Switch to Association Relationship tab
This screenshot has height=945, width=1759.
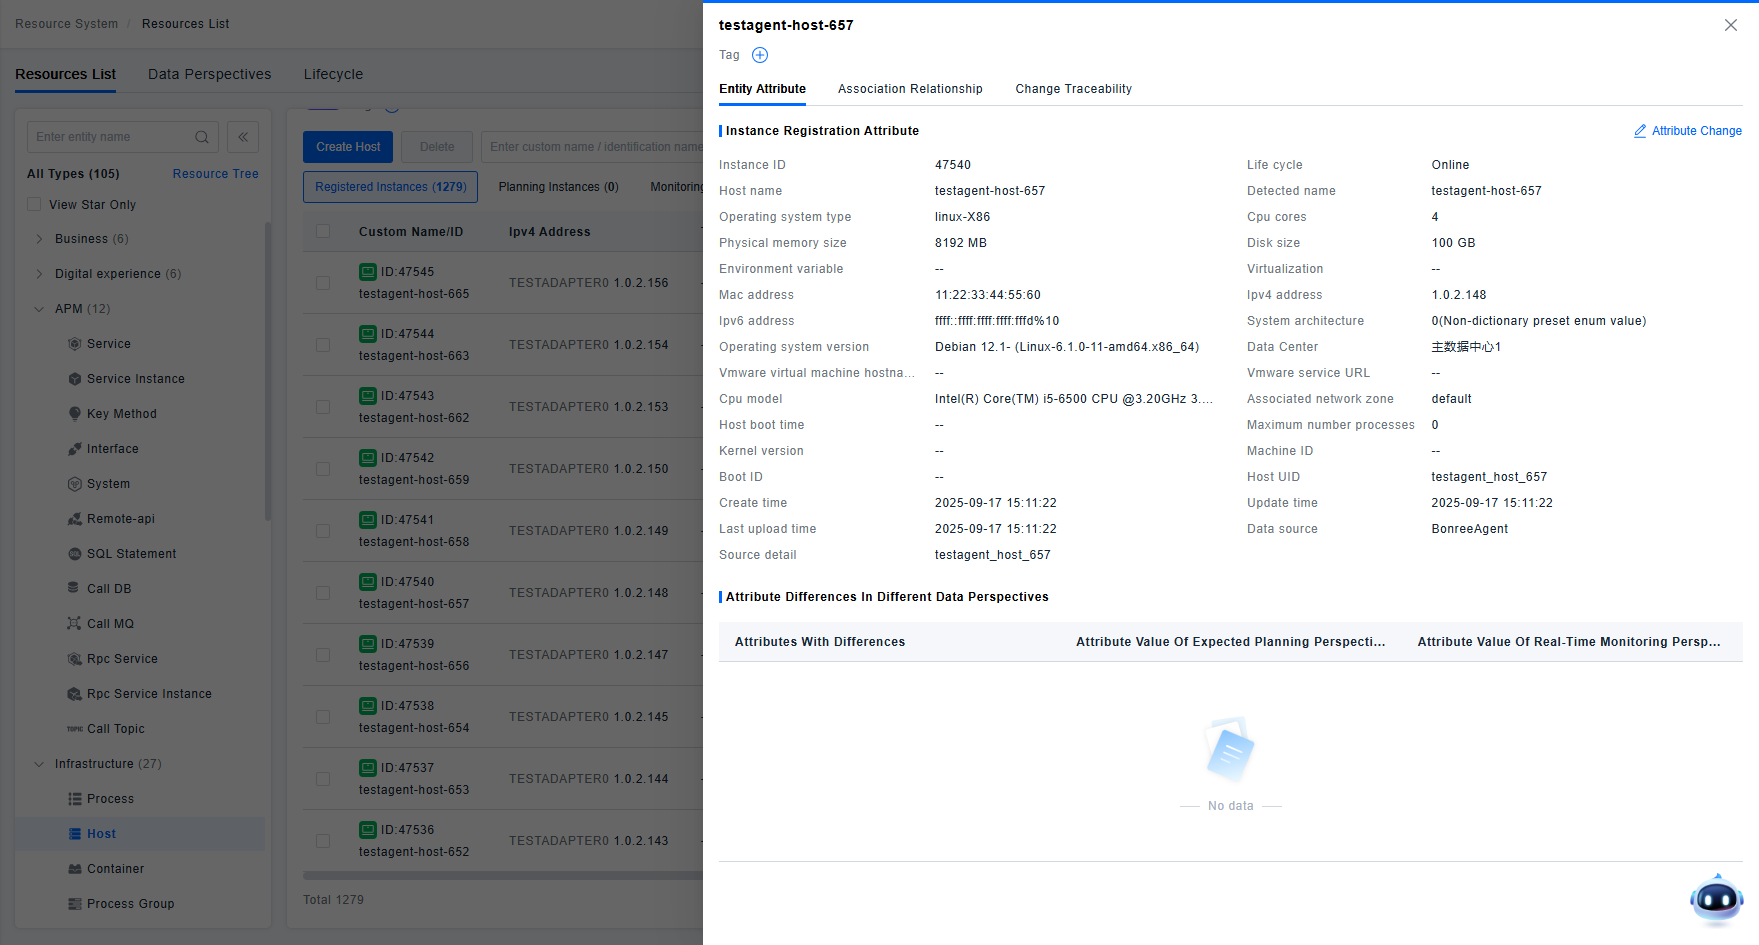pos(910,89)
